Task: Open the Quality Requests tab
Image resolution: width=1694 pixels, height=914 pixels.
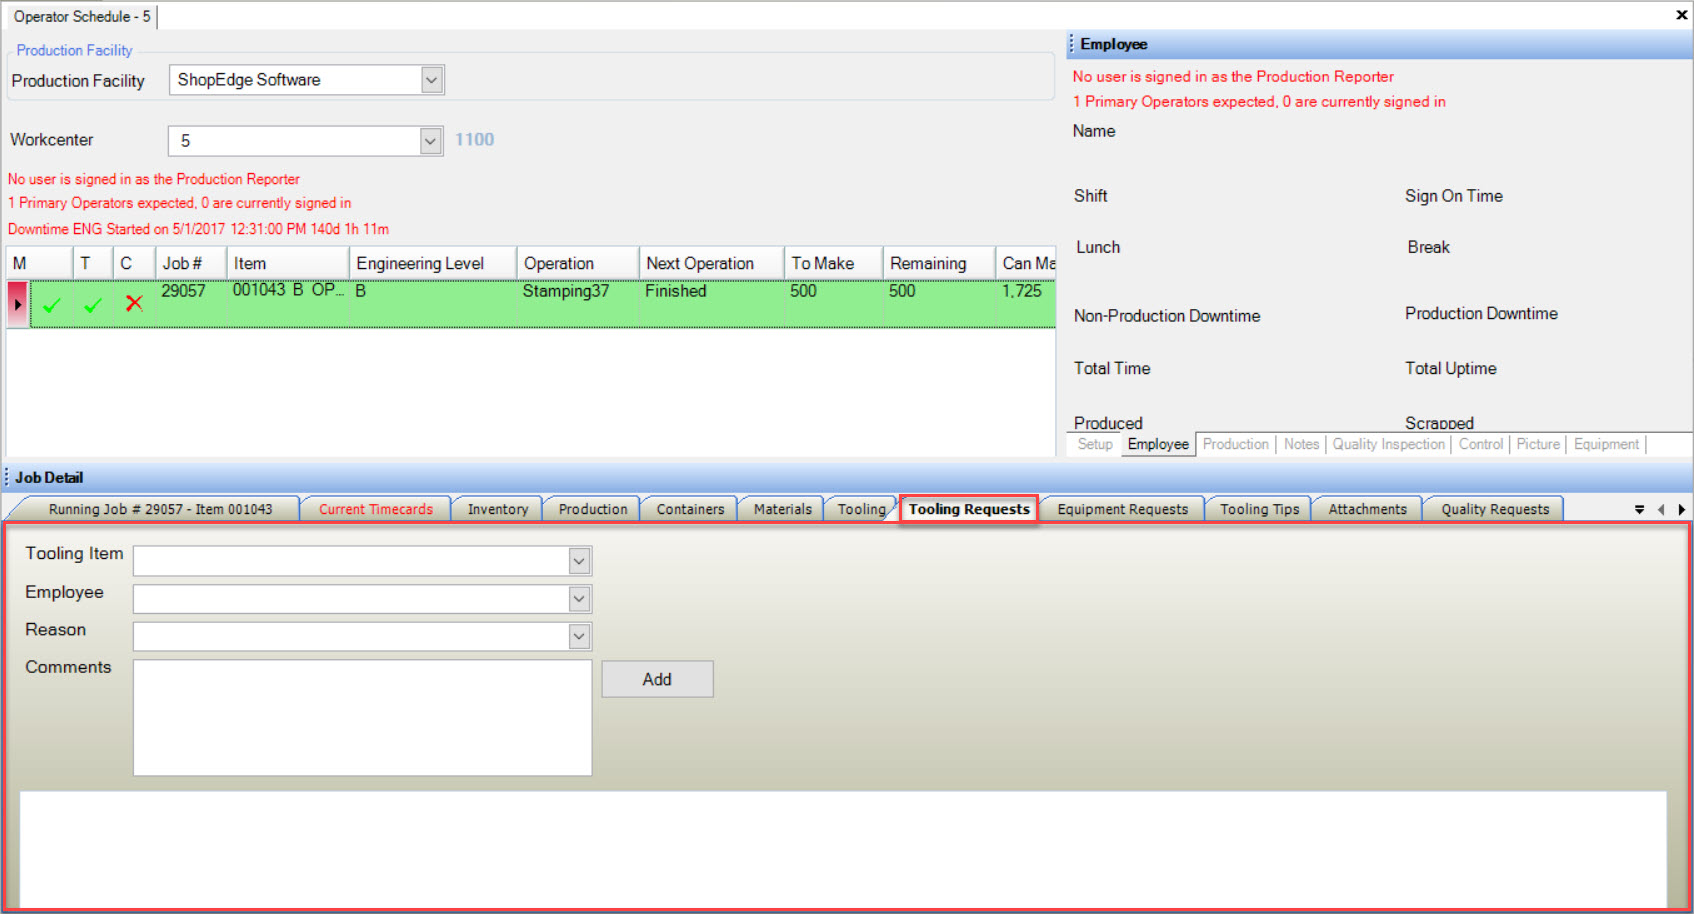Action: click(1495, 509)
